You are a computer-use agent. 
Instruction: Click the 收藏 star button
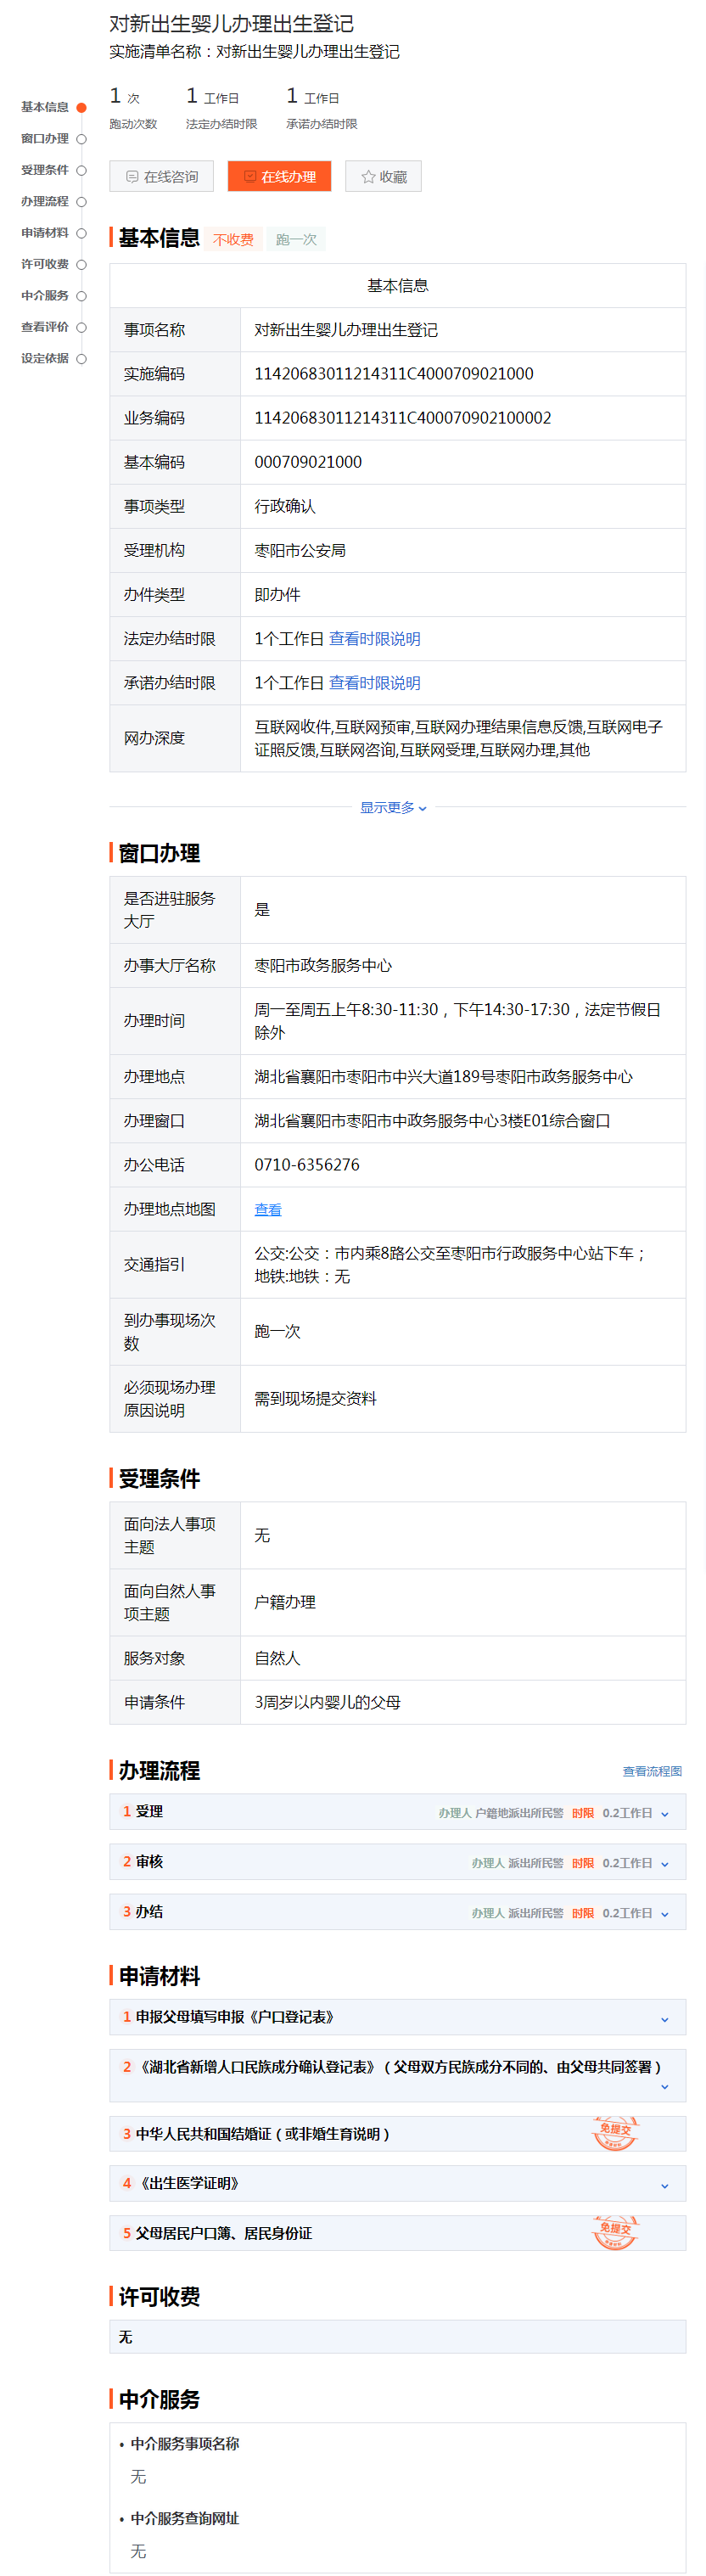pos(383,176)
